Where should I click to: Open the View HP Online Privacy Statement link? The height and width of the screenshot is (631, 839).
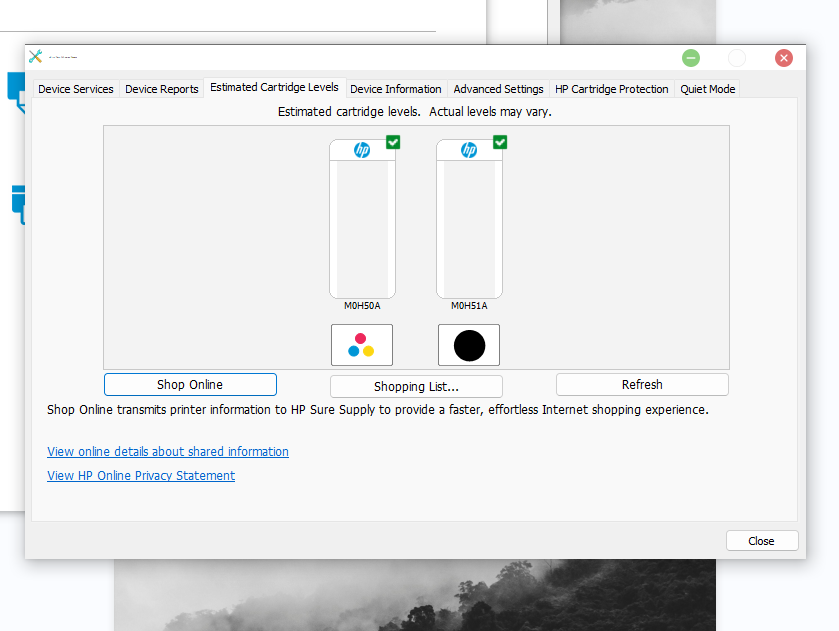141,476
